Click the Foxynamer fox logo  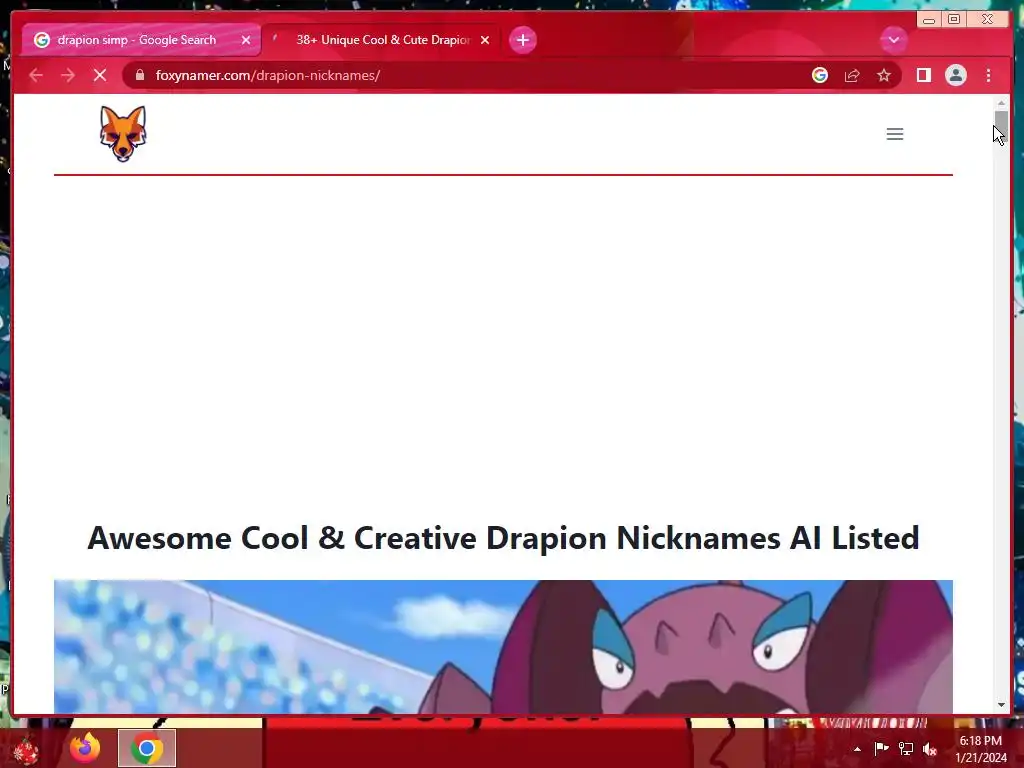coord(123,133)
